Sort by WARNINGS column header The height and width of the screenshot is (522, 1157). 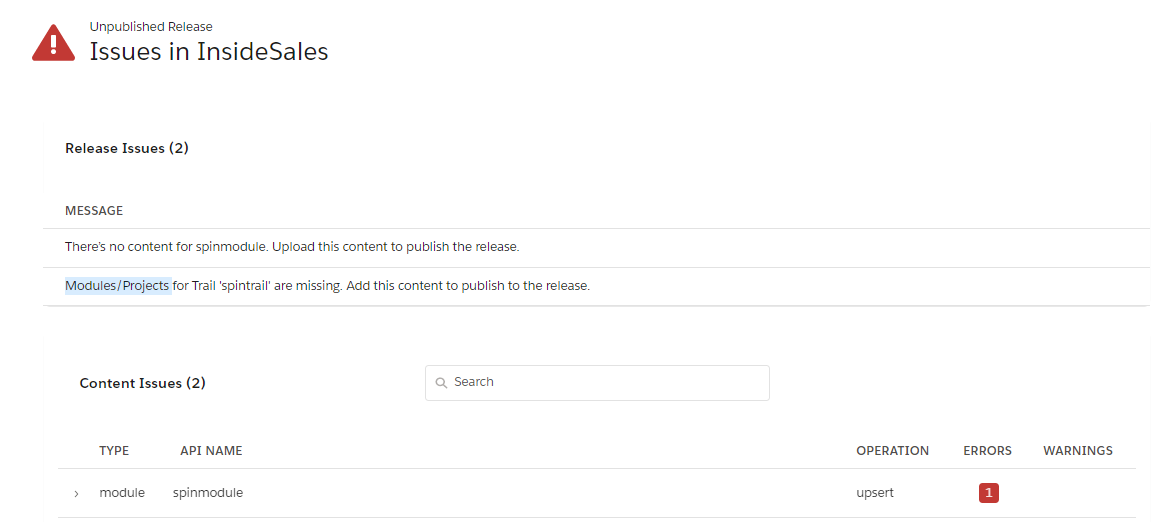point(1077,451)
